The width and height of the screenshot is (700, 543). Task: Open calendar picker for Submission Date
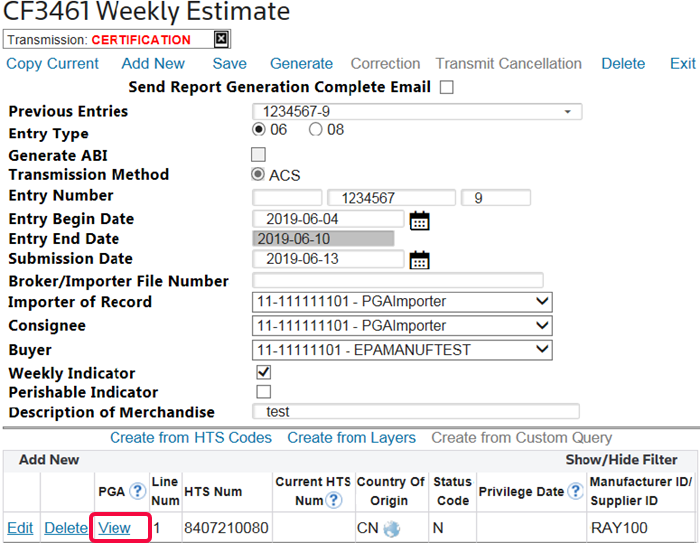pos(420,260)
